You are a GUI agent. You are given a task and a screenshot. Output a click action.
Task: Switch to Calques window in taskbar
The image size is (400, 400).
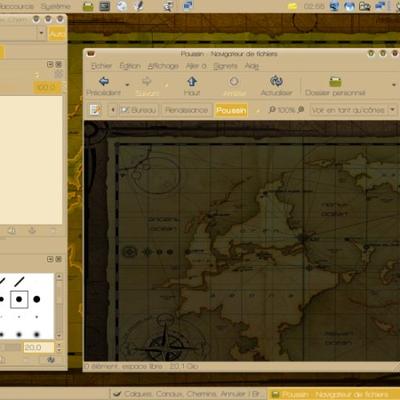pos(188,394)
